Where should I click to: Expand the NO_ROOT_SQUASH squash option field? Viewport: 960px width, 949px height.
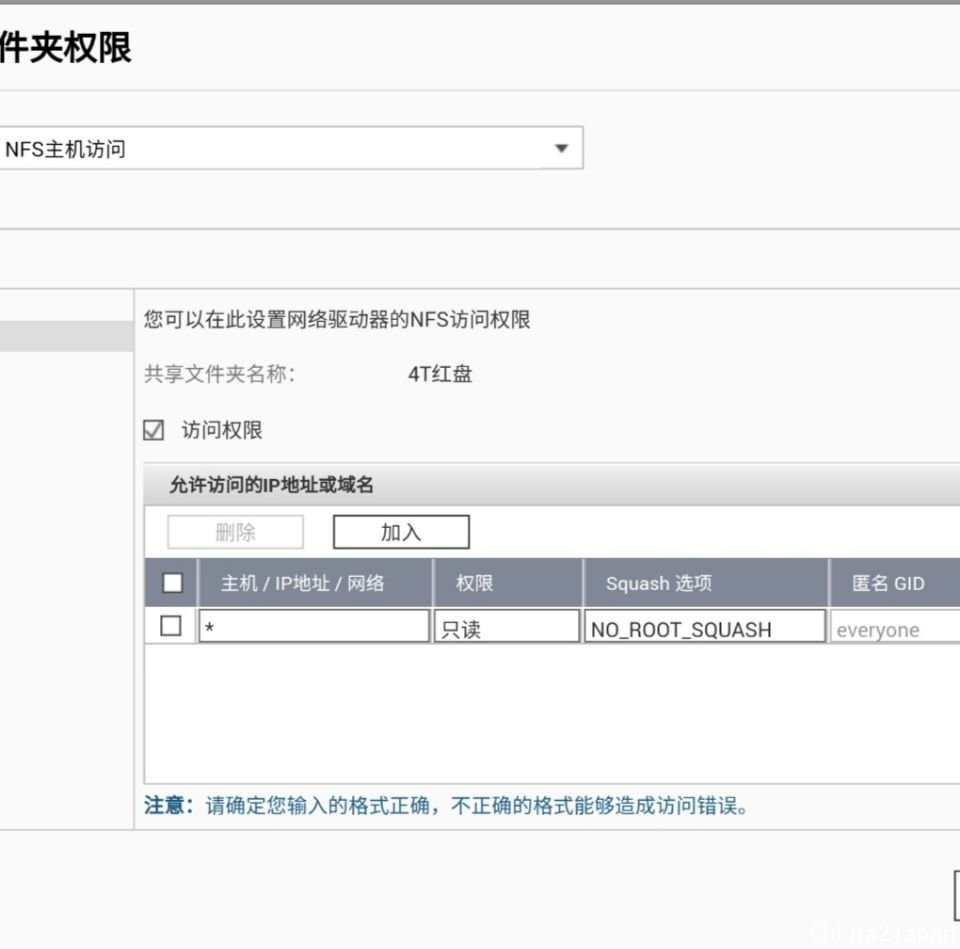704,627
